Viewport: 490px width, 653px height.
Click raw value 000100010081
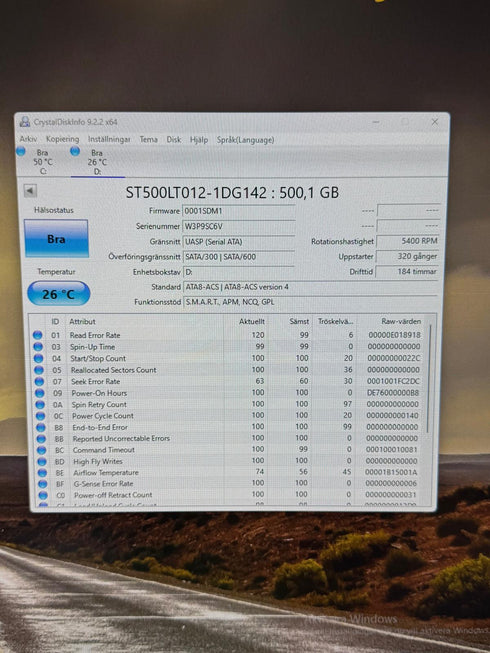(392, 450)
